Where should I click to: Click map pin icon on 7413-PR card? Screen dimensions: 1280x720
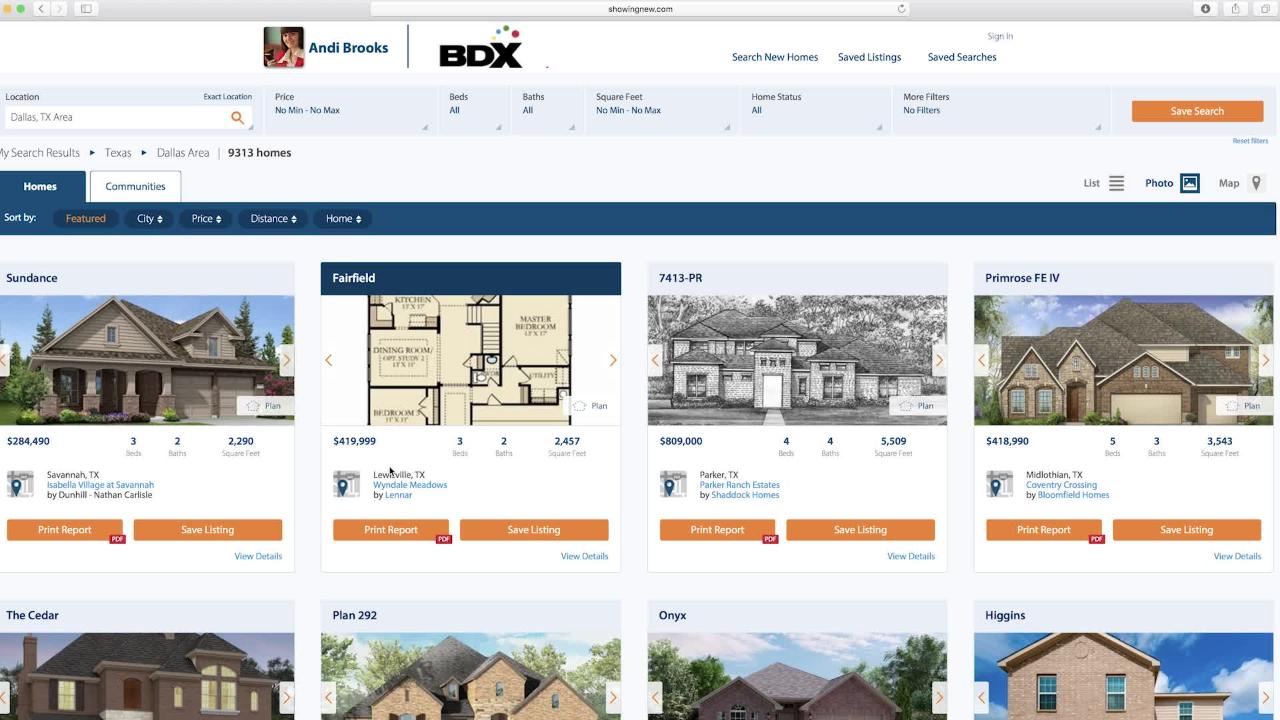[x=673, y=484]
